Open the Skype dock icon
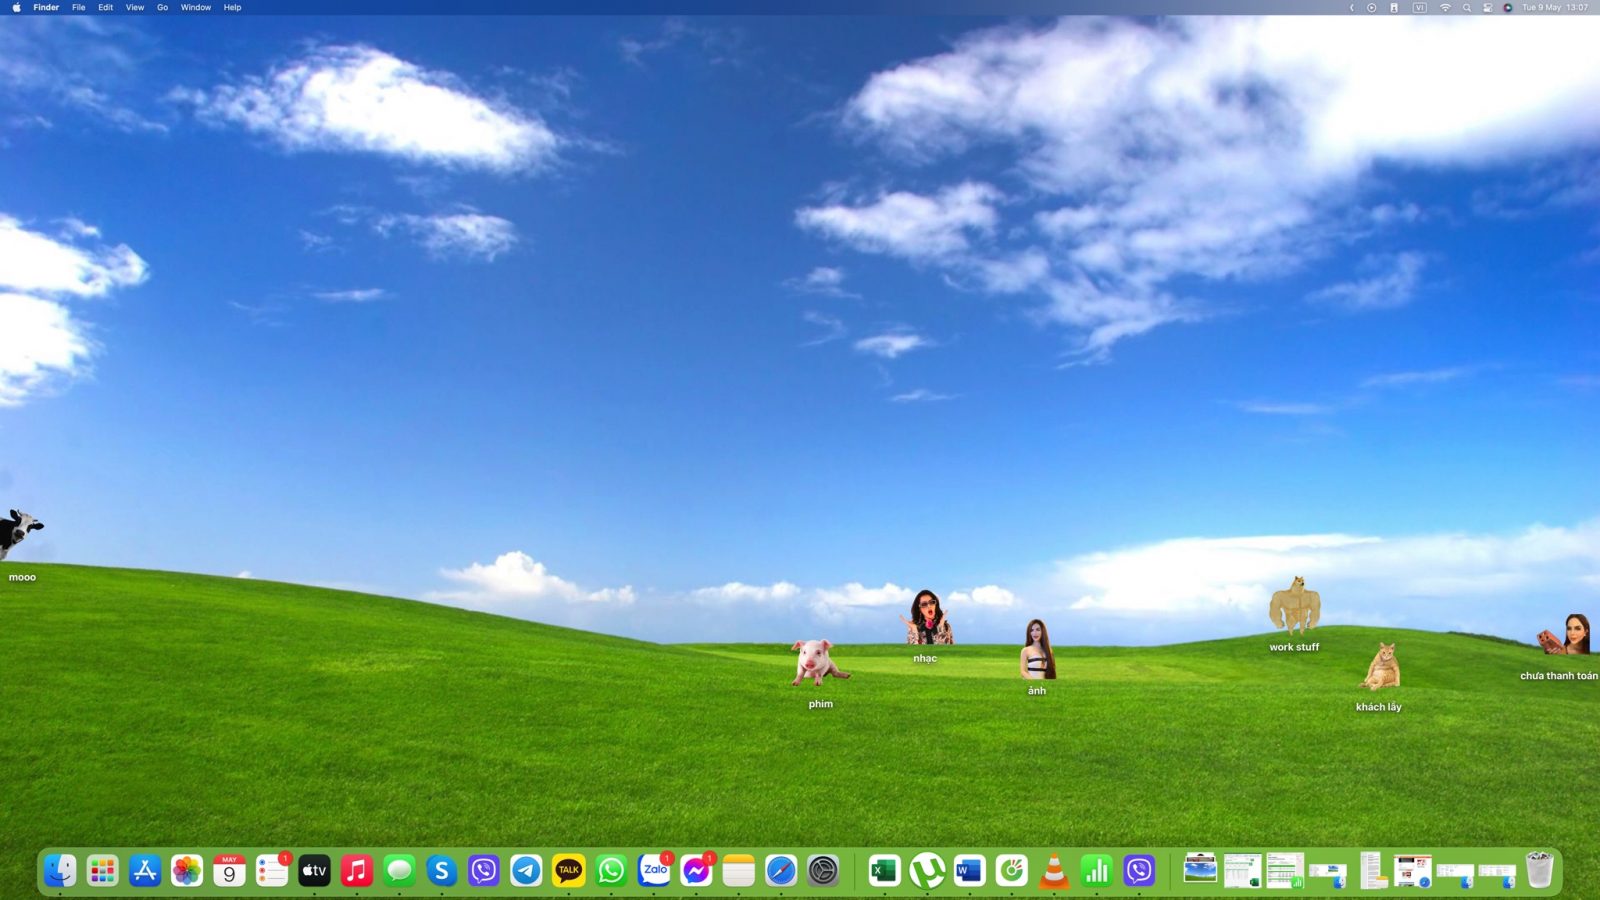 tap(441, 871)
